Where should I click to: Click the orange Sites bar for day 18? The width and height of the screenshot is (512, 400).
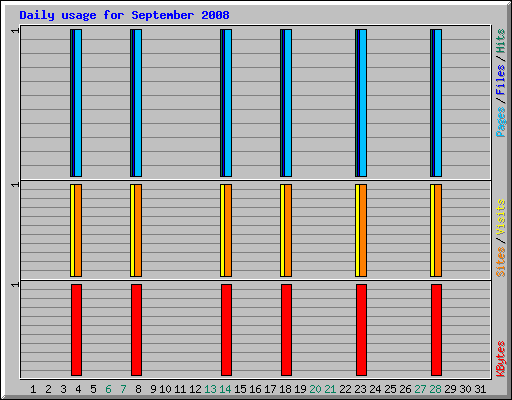(288, 230)
